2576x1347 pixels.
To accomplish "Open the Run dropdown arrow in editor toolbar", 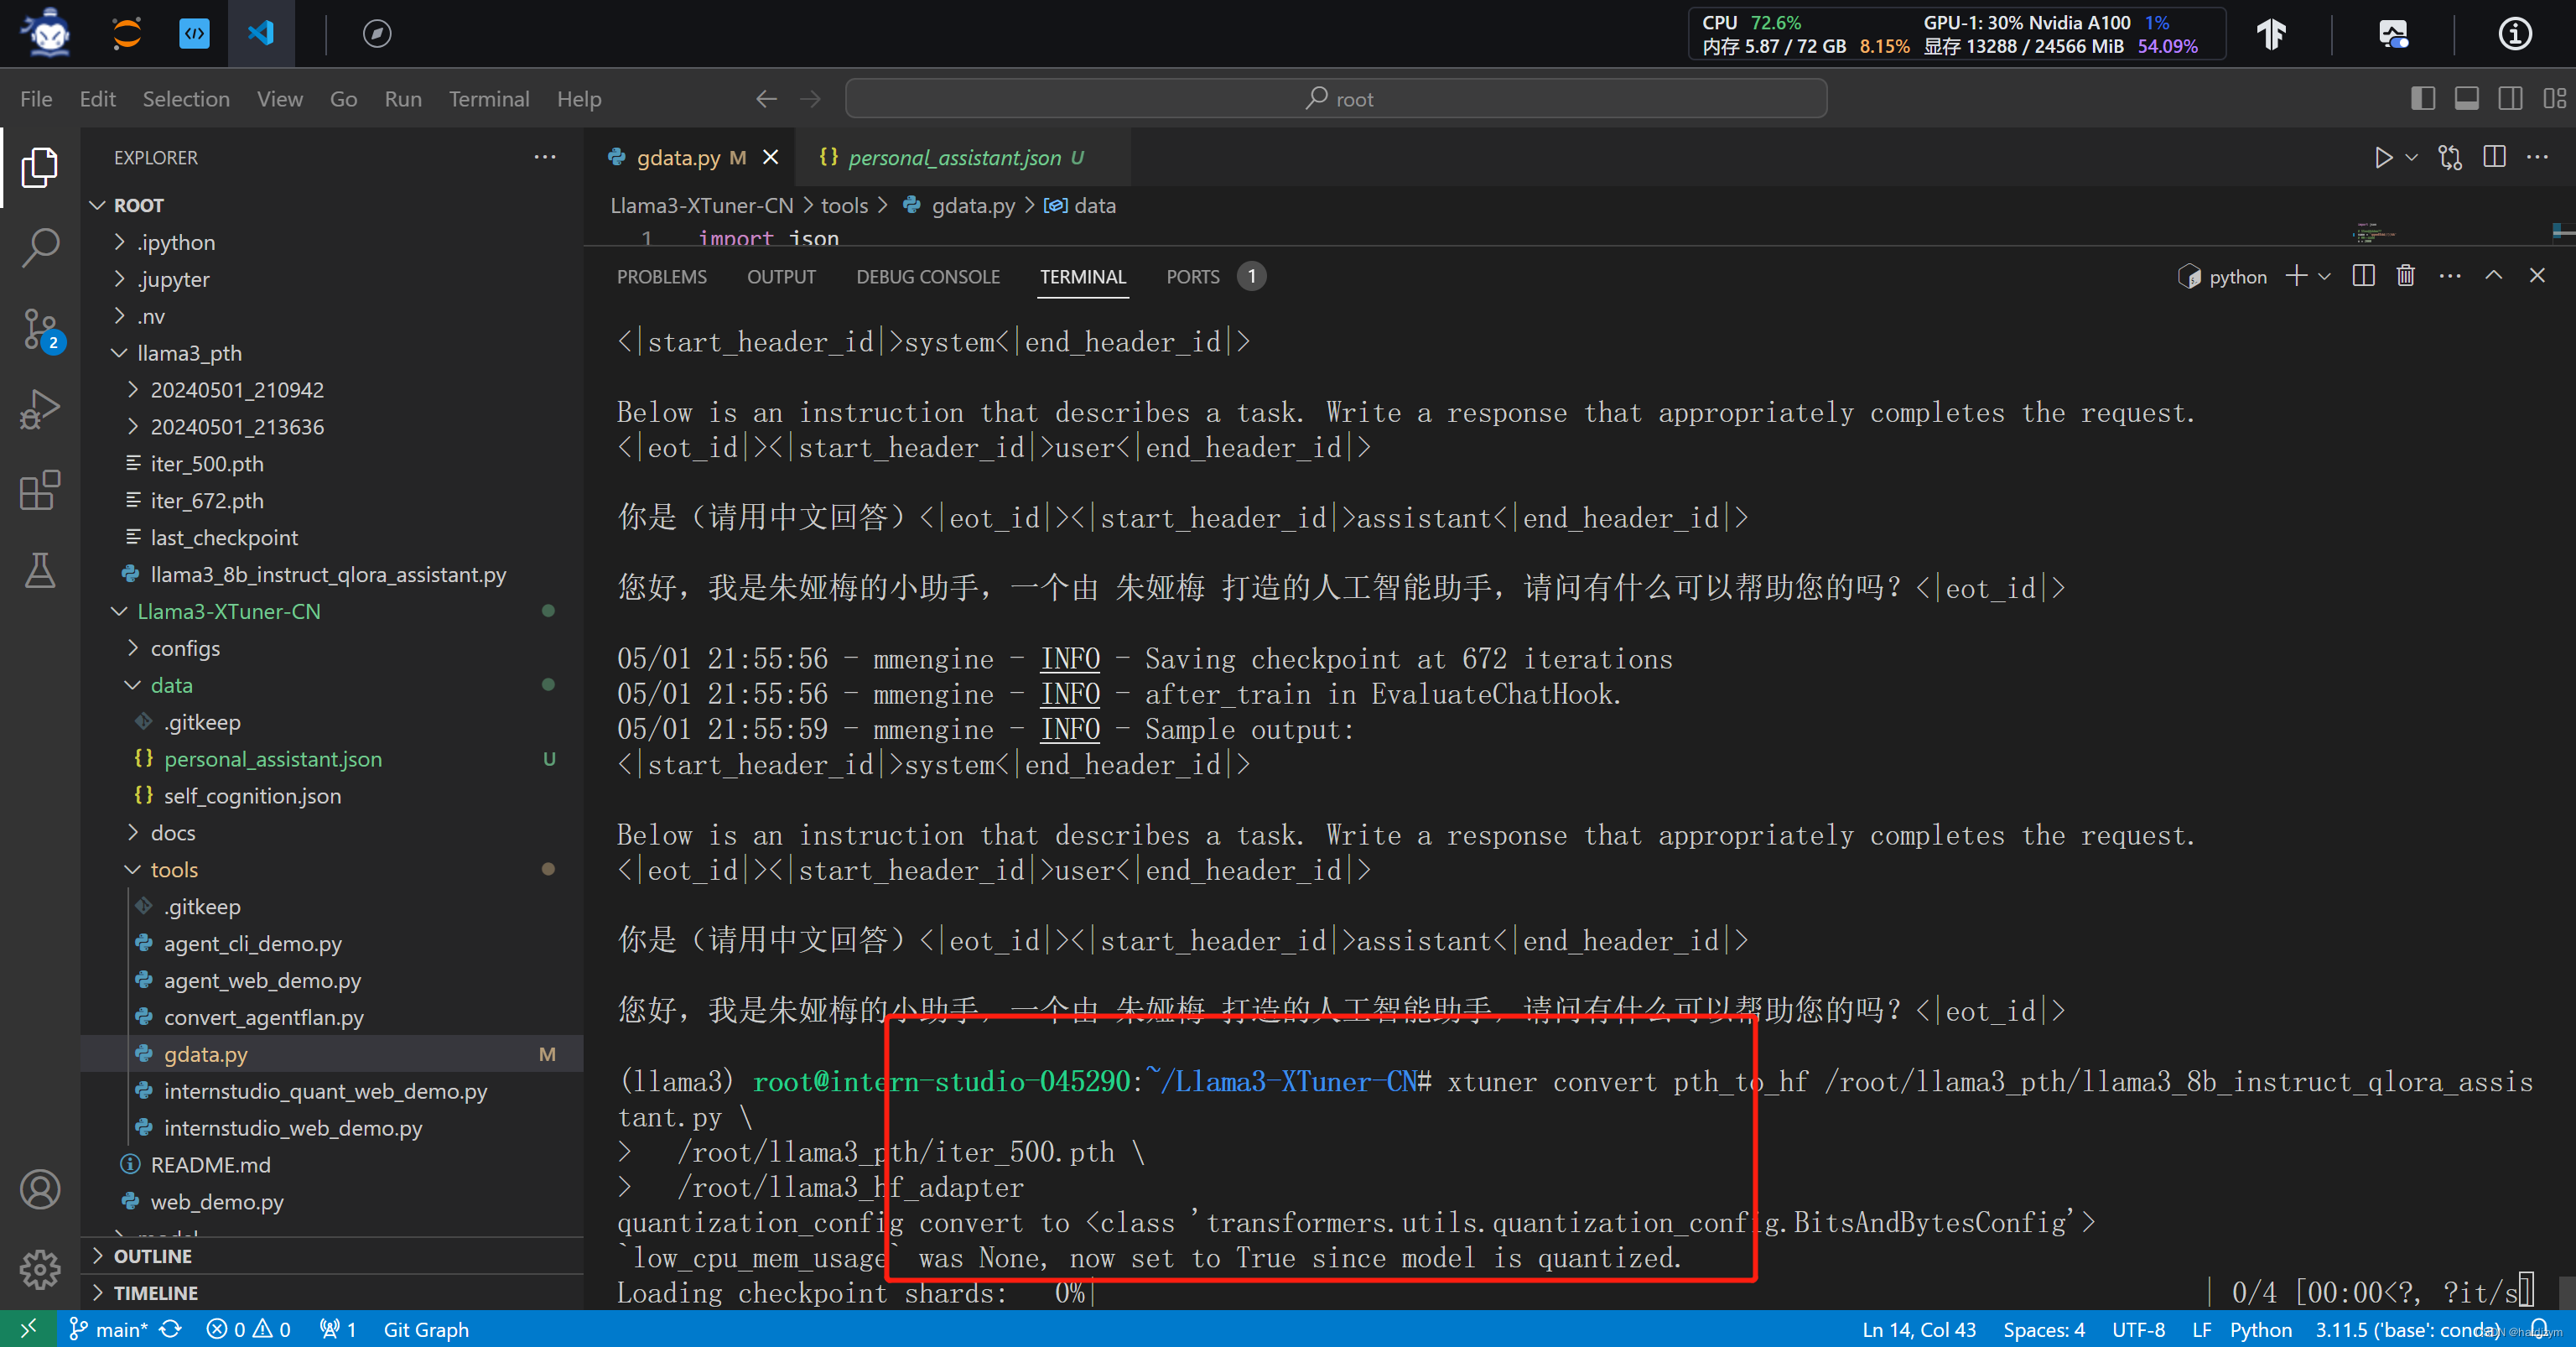I will pyautogui.click(x=2411, y=158).
